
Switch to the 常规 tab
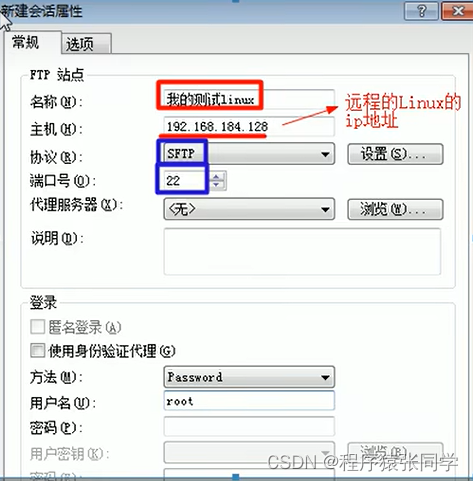(x=26, y=43)
